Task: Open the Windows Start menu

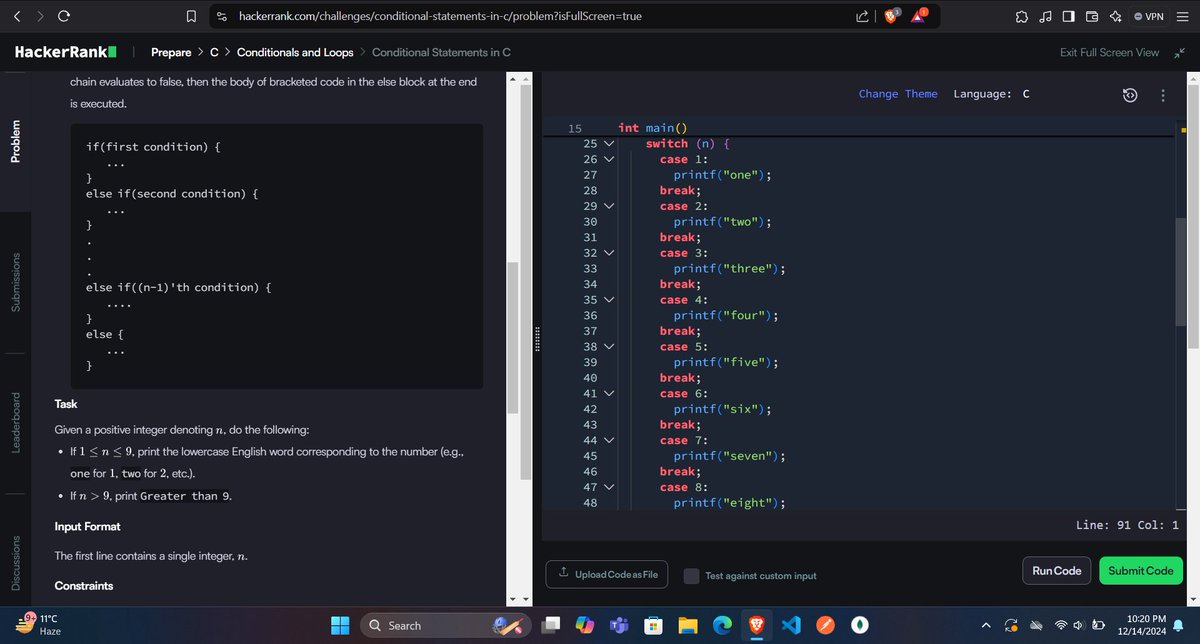Action: [341, 625]
